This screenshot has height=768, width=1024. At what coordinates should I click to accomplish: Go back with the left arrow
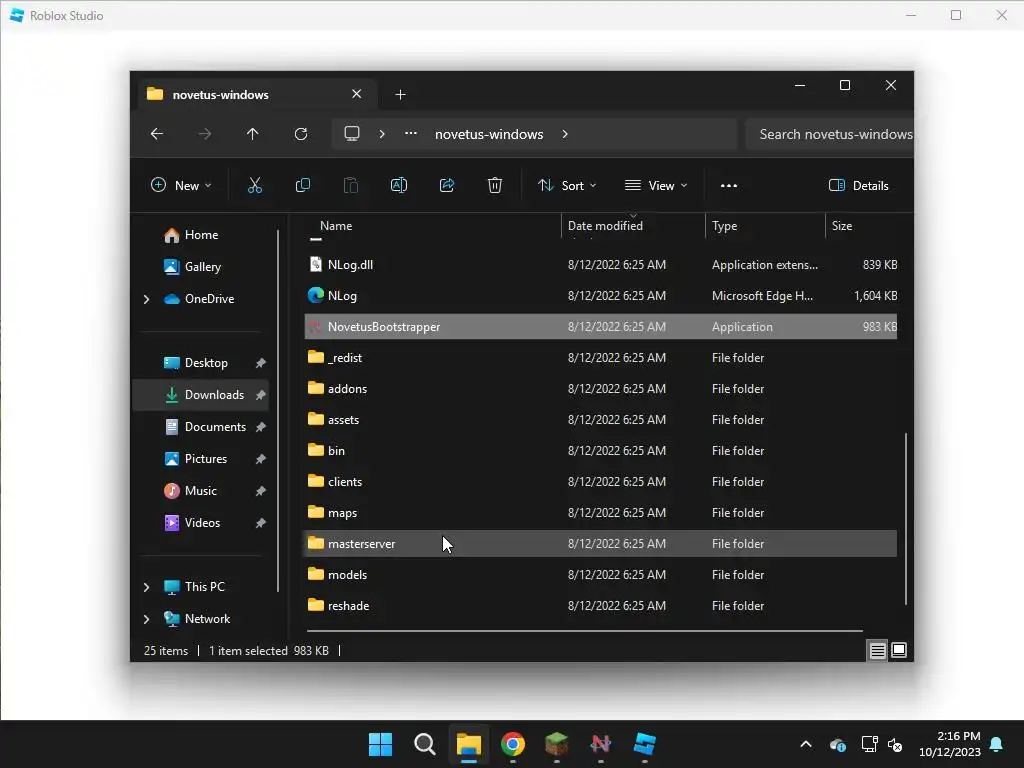click(x=157, y=134)
